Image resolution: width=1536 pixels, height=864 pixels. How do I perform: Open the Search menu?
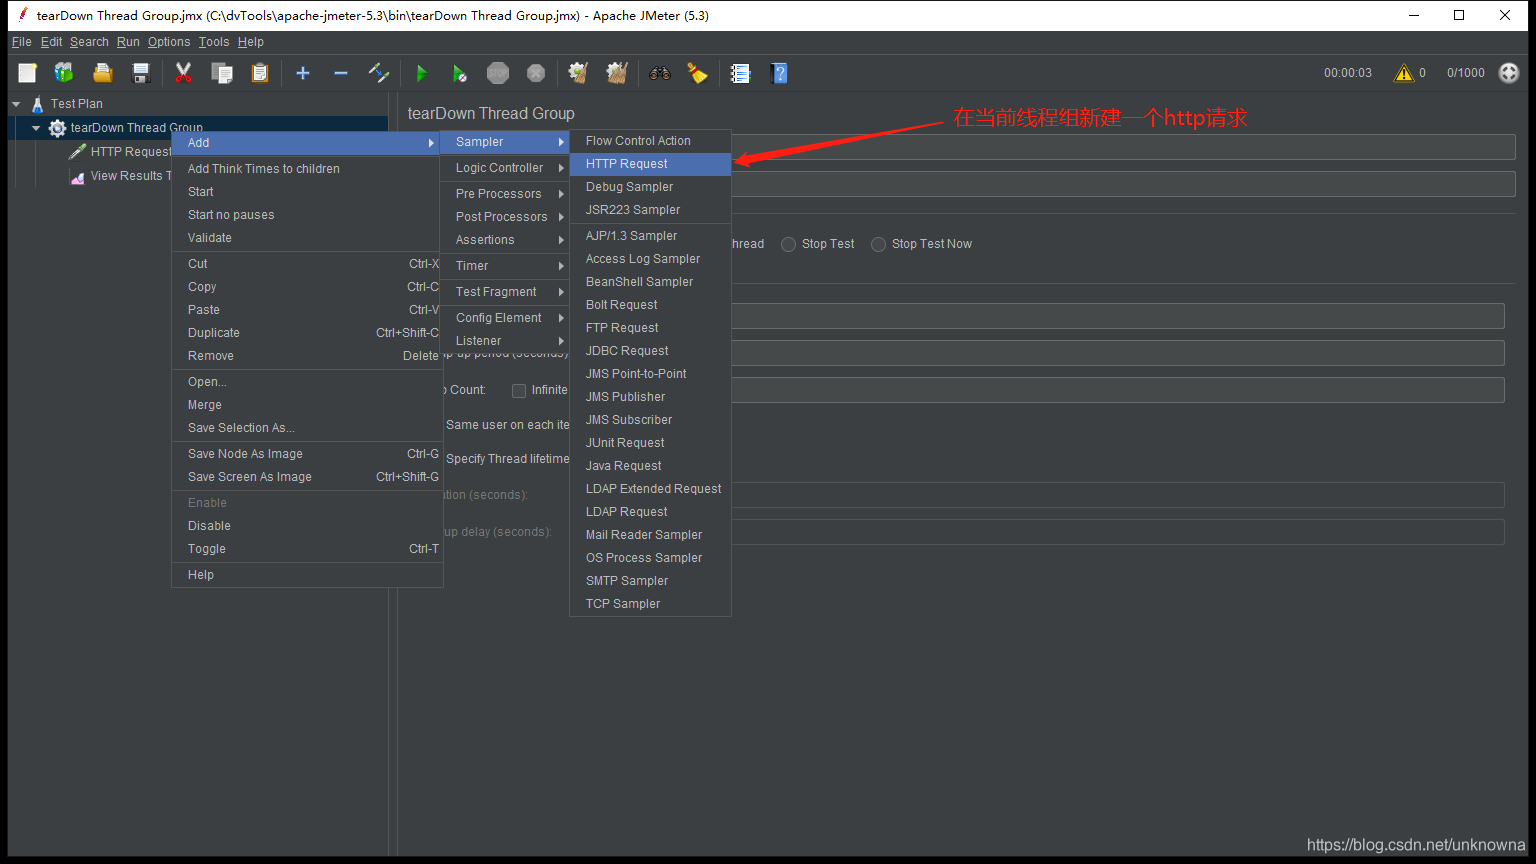click(89, 42)
